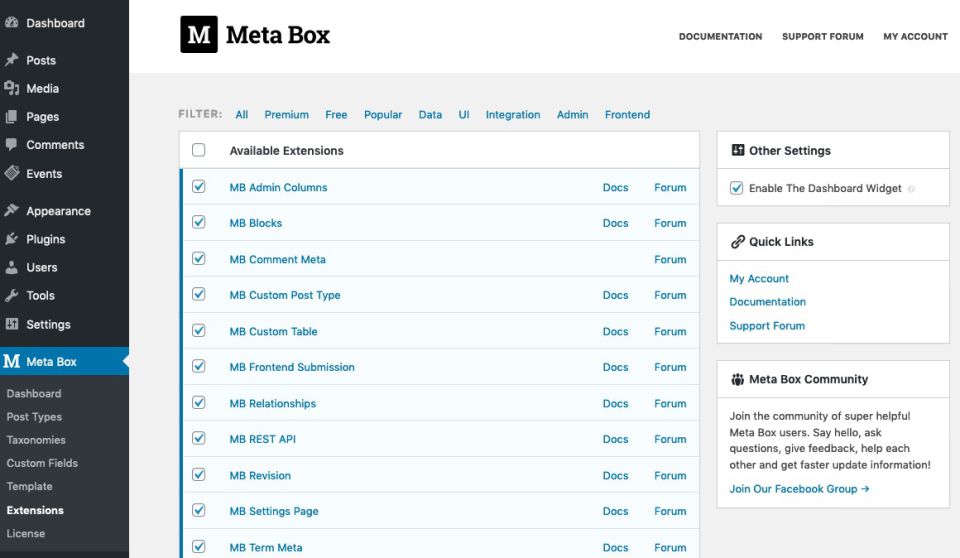Open Tools via the wrench icon

tap(12, 295)
